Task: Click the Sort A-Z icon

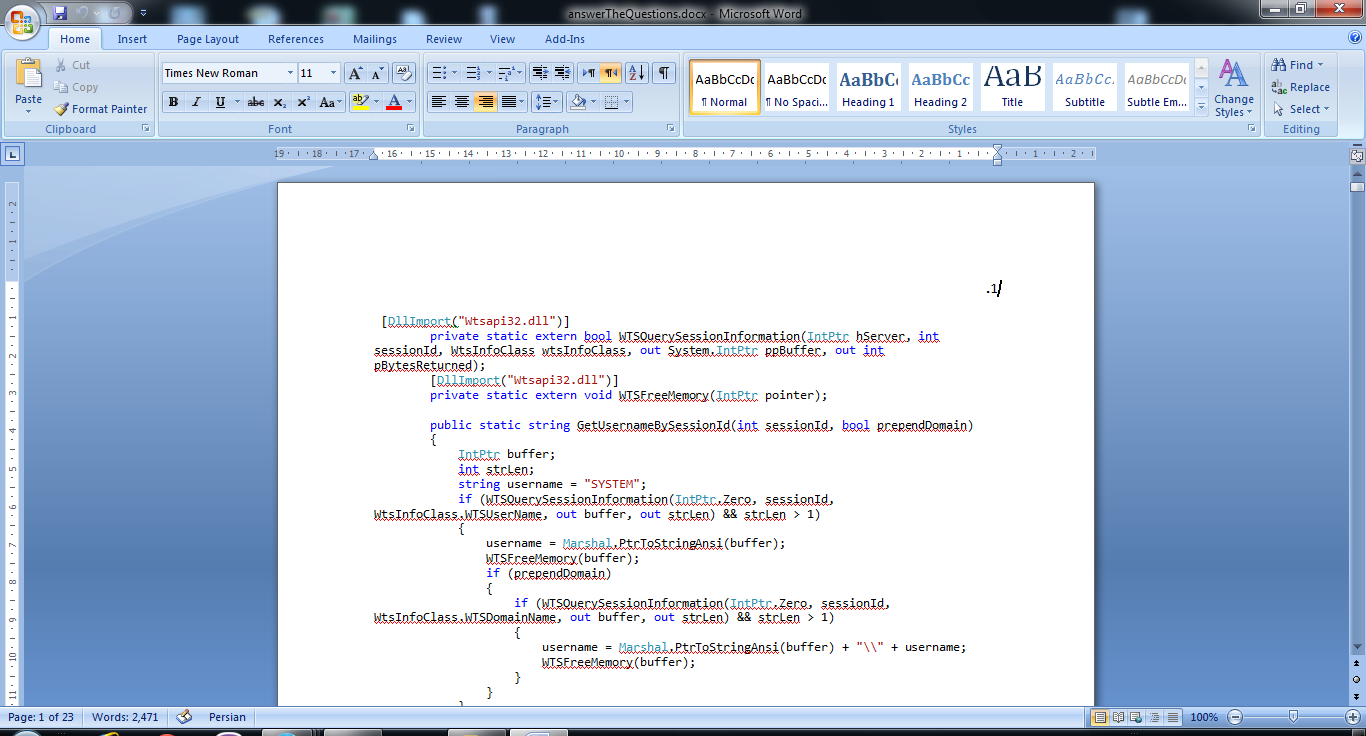Action: point(637,73)
